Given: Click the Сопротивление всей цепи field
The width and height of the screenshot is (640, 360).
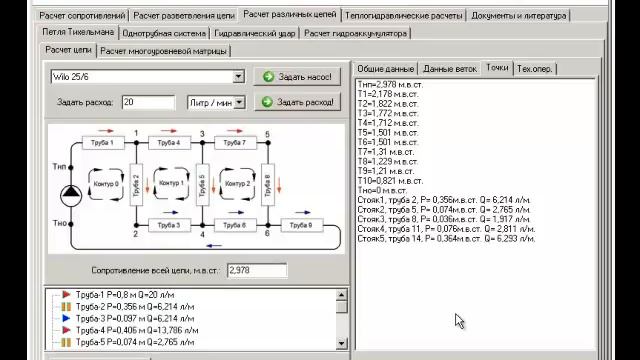Looking at the screenshot, I should (257, 270).
